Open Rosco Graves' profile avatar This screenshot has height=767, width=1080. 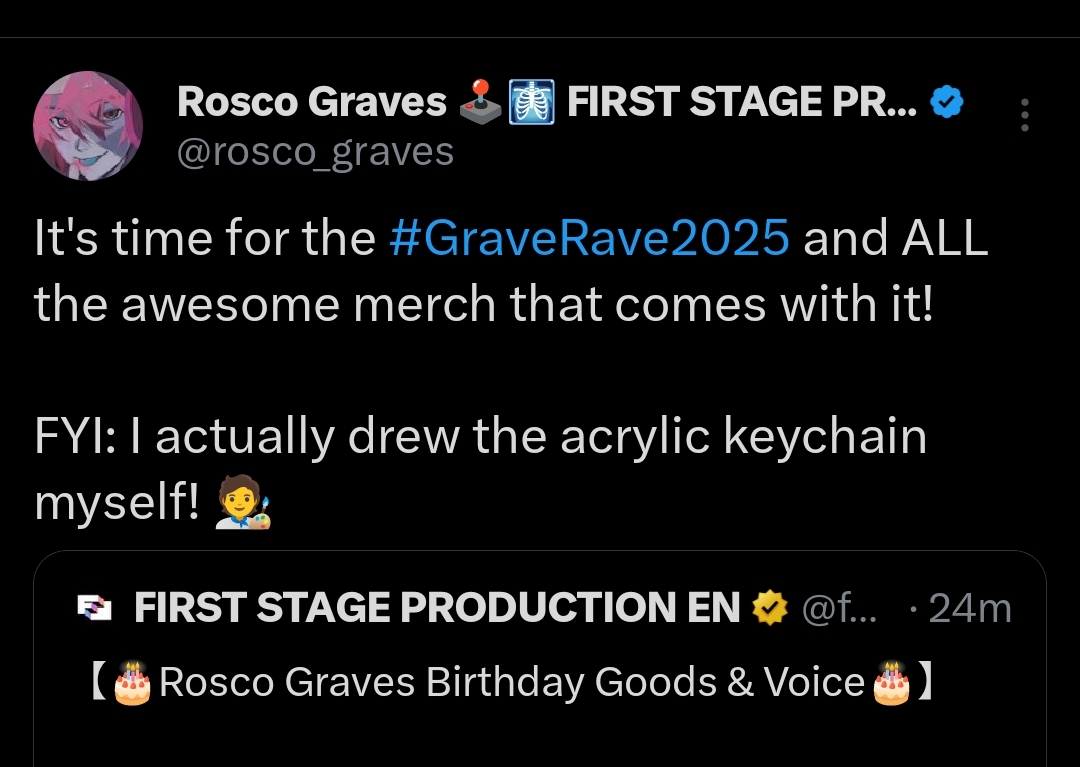click(x=88, y=126)
